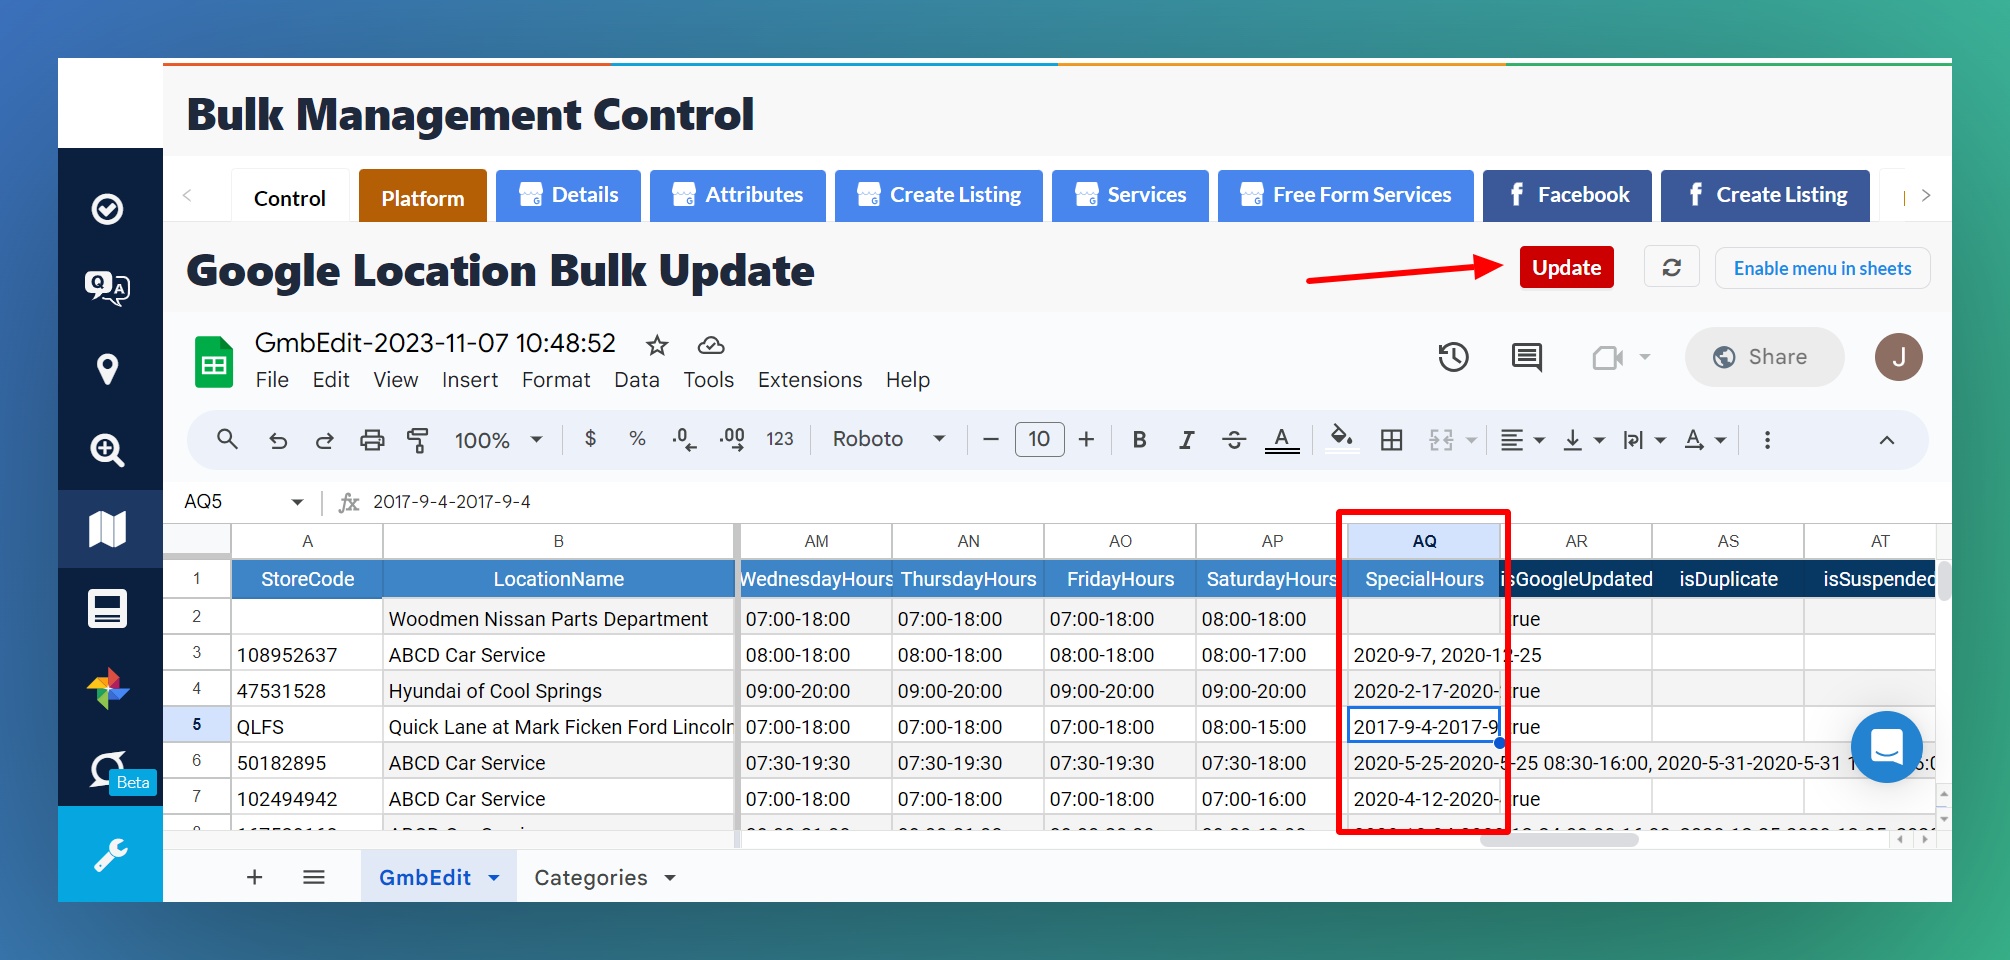The width and height of the screenshot is (2010, 960).
Task: Open the GmbEdit sheet tab dropdown
Action: (494, 878)
